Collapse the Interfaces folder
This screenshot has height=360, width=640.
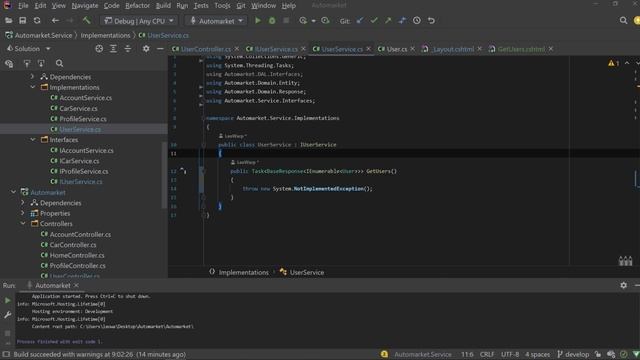(x=33, y=140)
